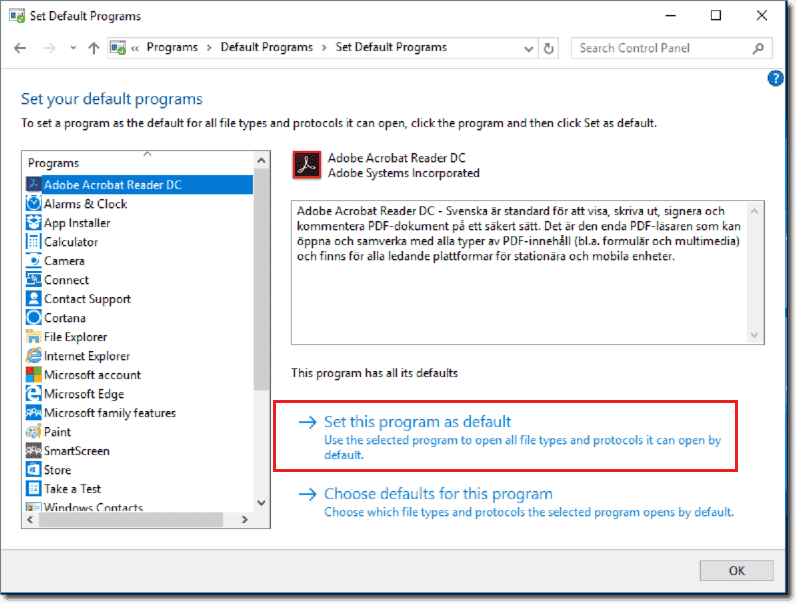Click the Store bag icon
Viewport: 796px width, 603px height.
(x=34, y=470)
